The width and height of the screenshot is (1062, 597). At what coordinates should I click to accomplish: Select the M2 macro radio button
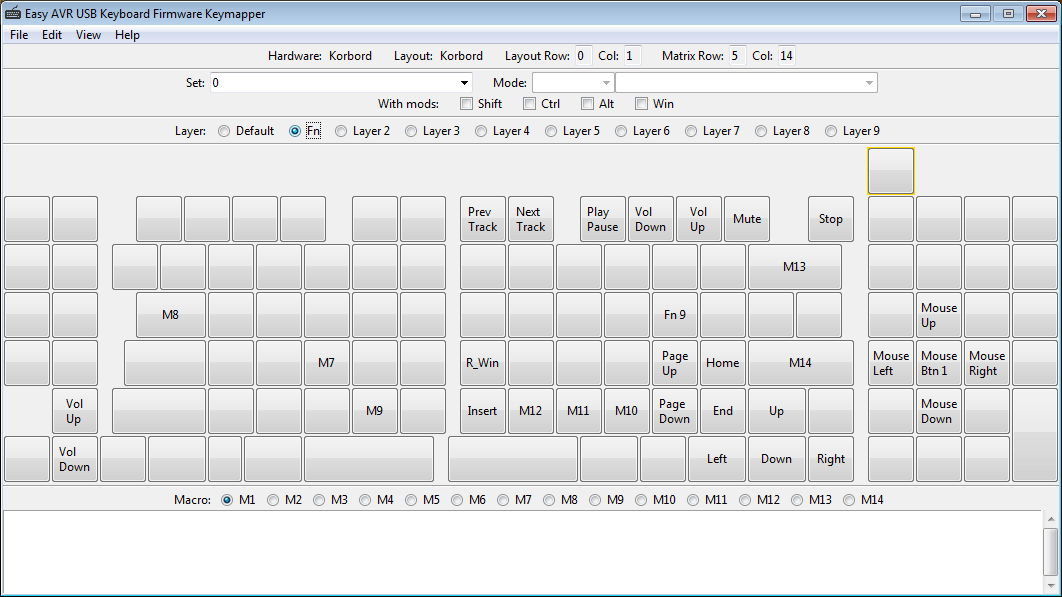(x=273, y=500)
